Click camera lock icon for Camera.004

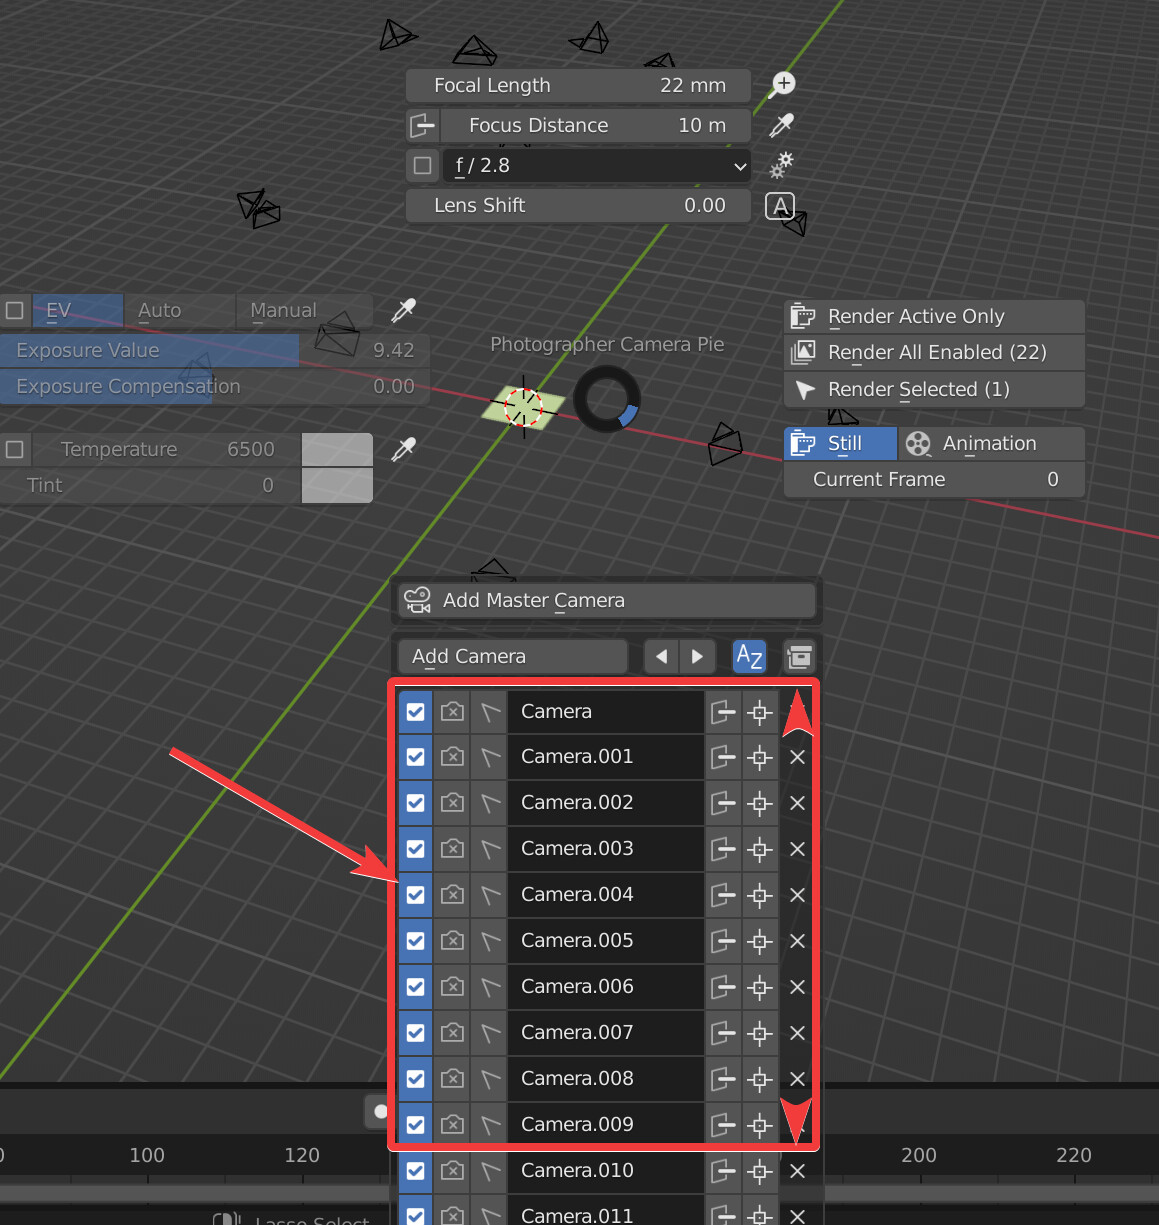click(x=452, y=895)
